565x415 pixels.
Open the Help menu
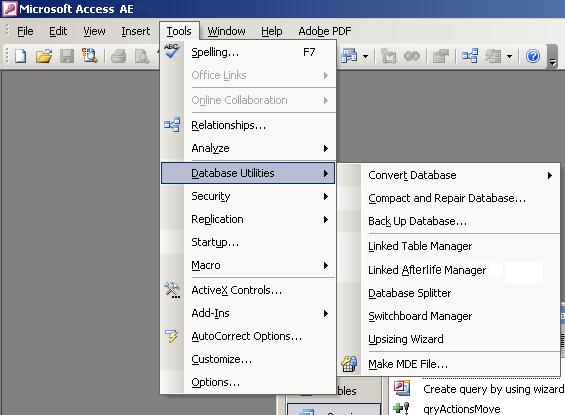(272, 31)
